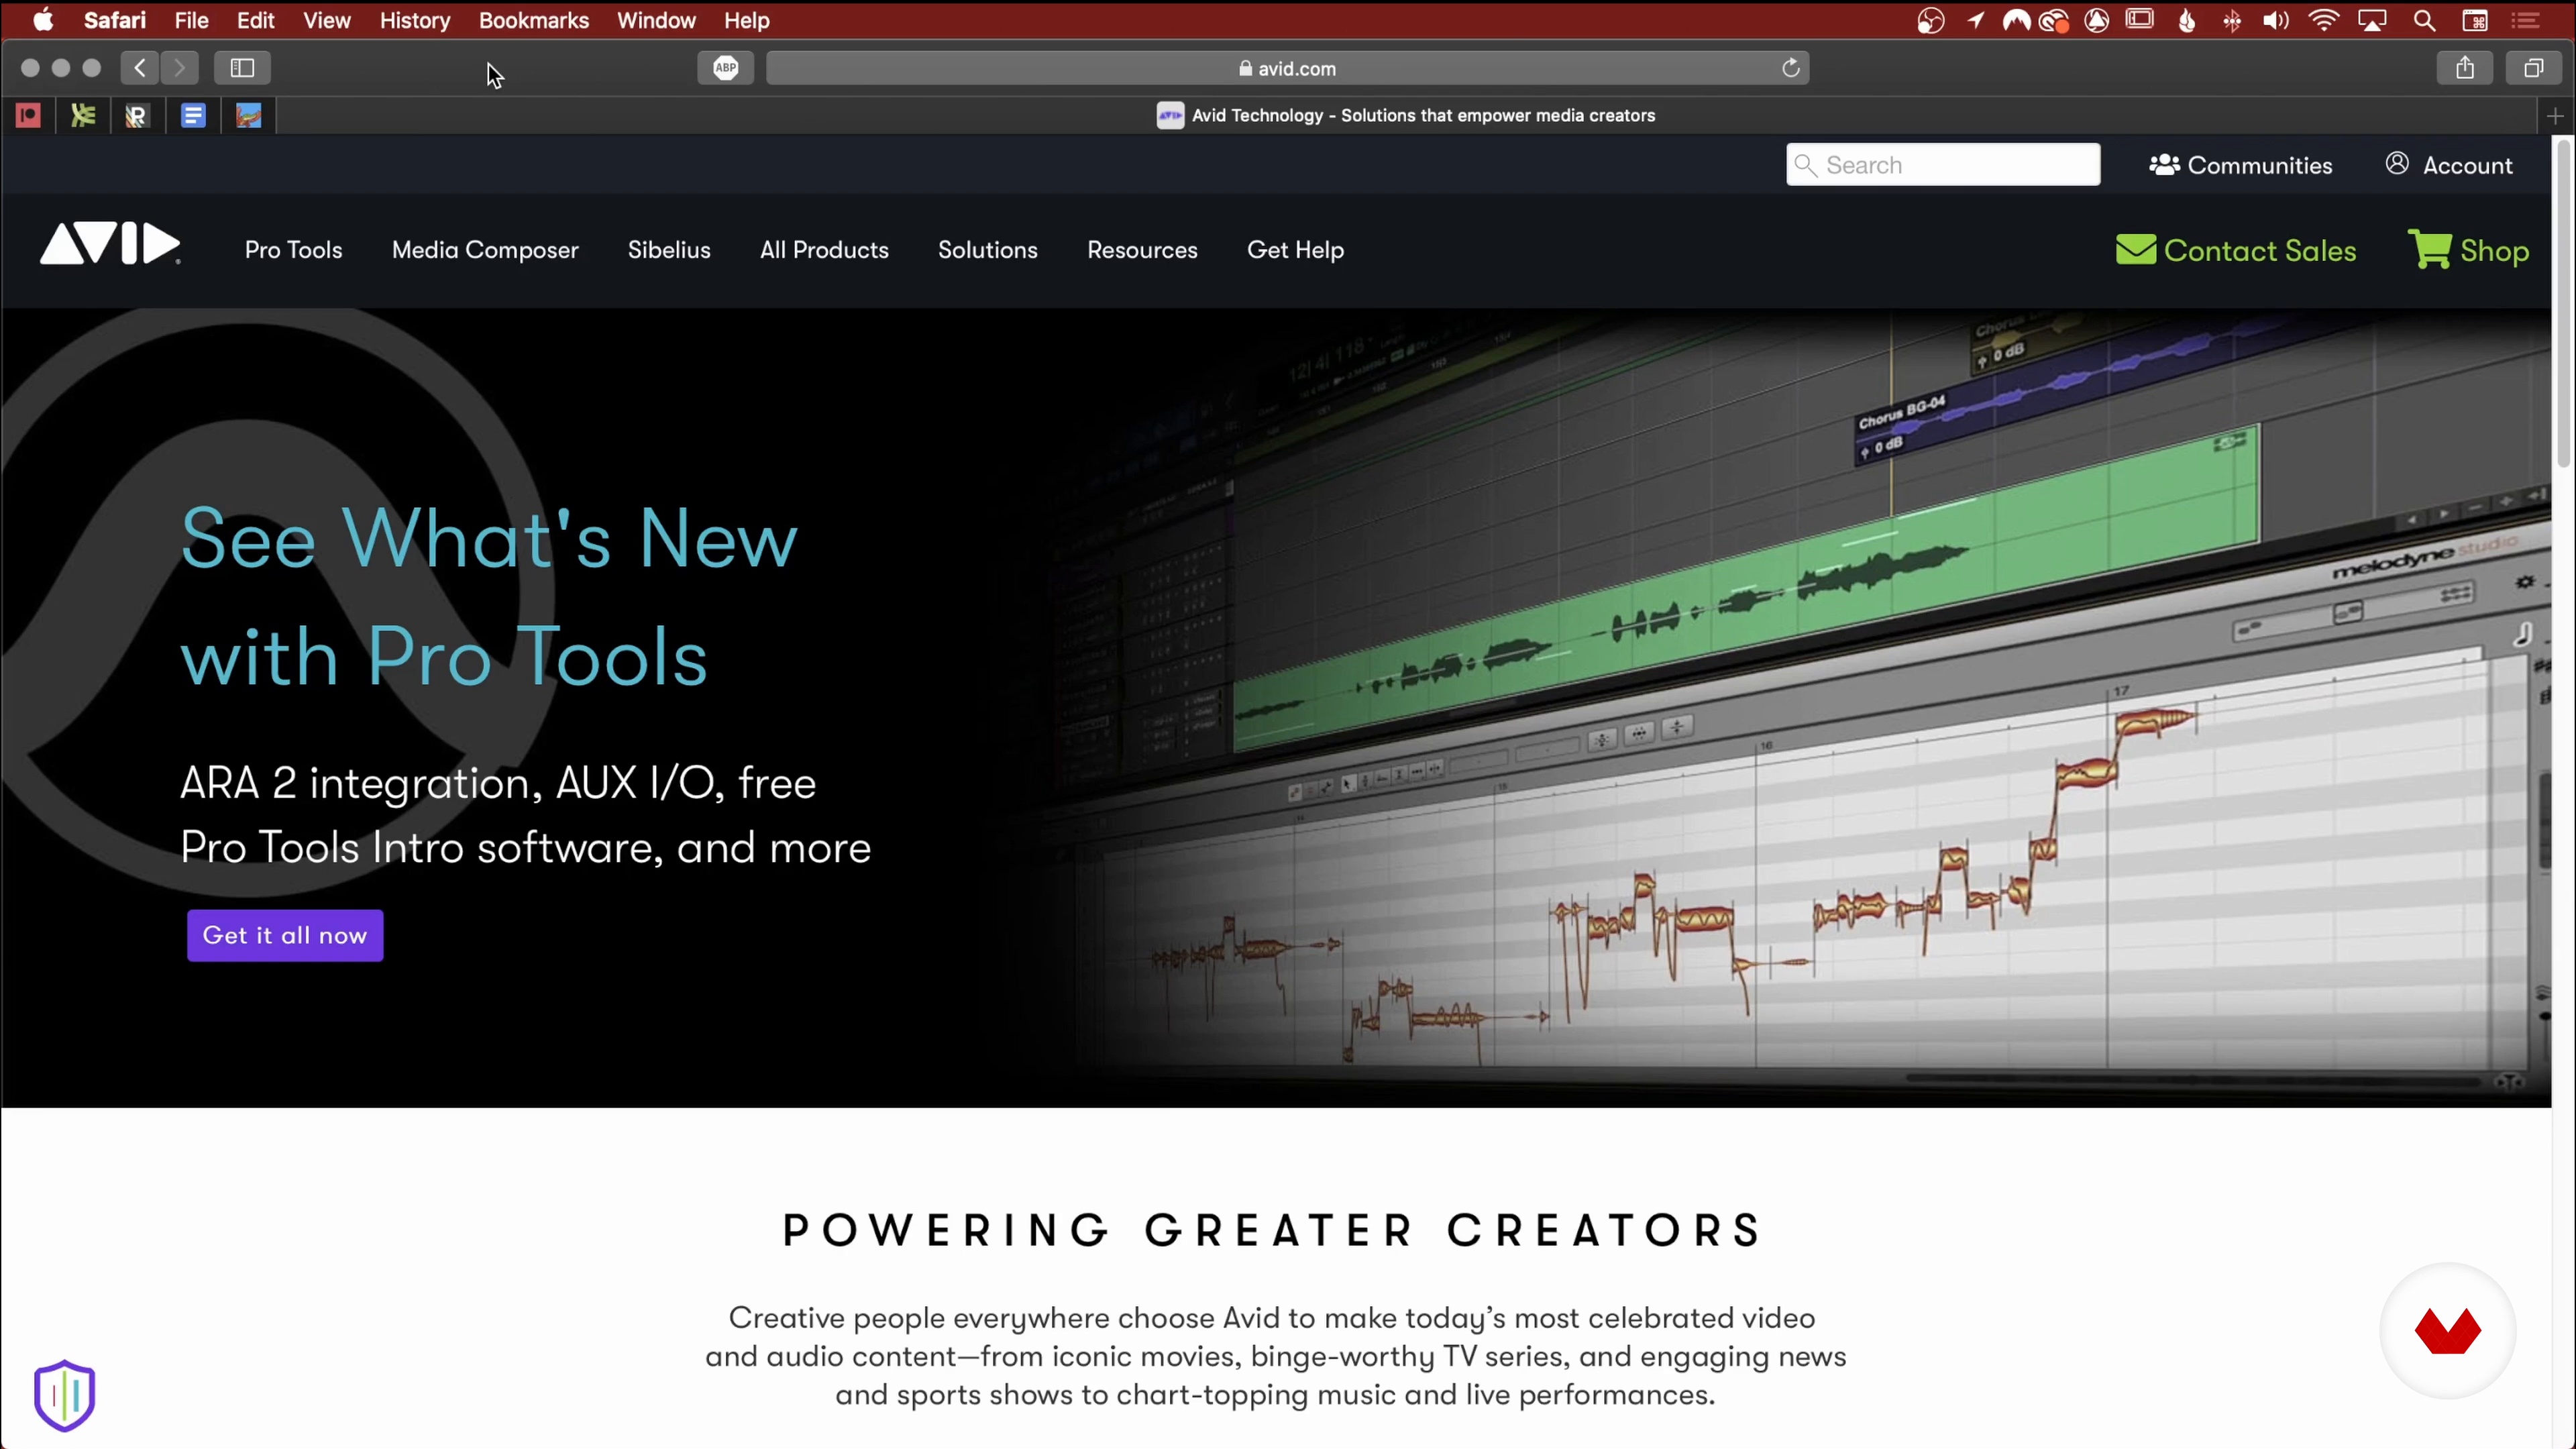
Task: Open the Window menu
Action: [x=656, y=20]
